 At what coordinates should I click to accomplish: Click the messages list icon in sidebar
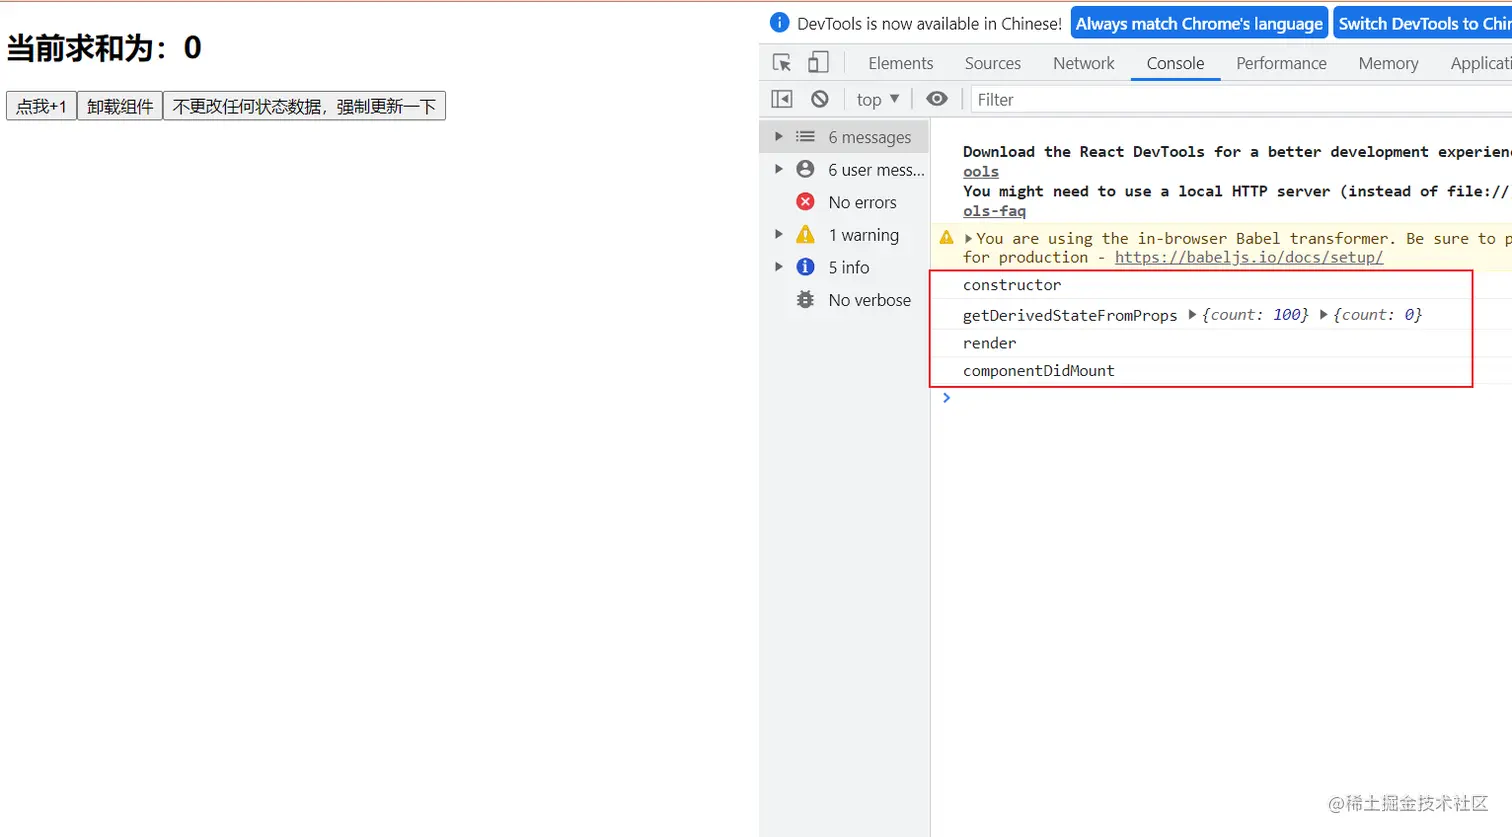point(805,137)
